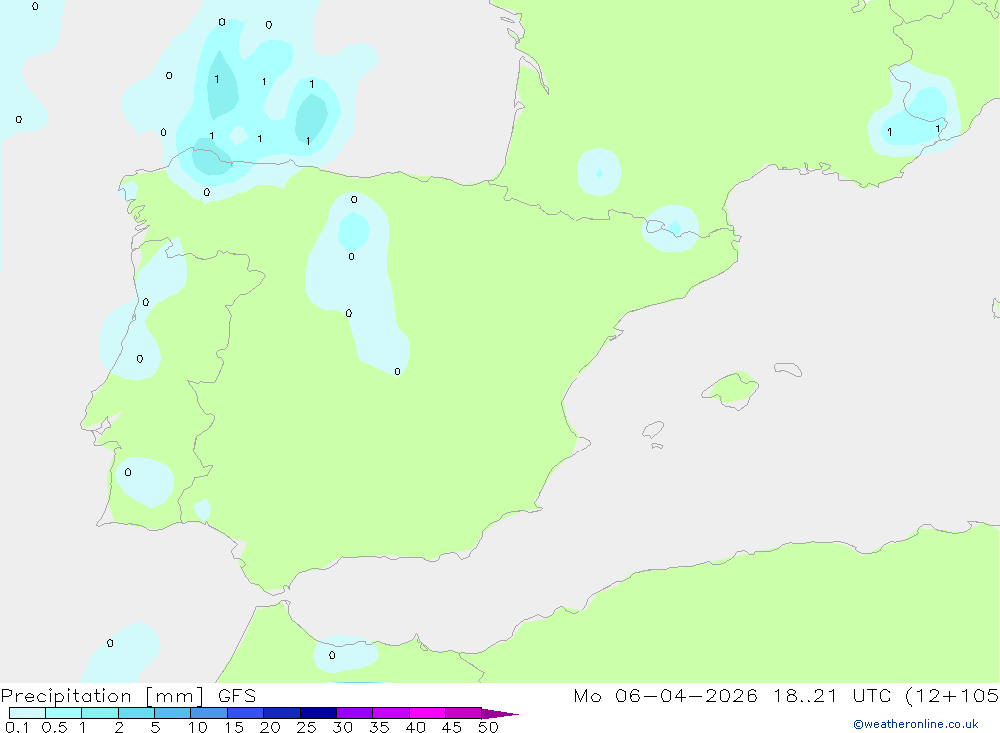
Task: Select the legend swatch between 2 and 5
Action: coord(136,713)
